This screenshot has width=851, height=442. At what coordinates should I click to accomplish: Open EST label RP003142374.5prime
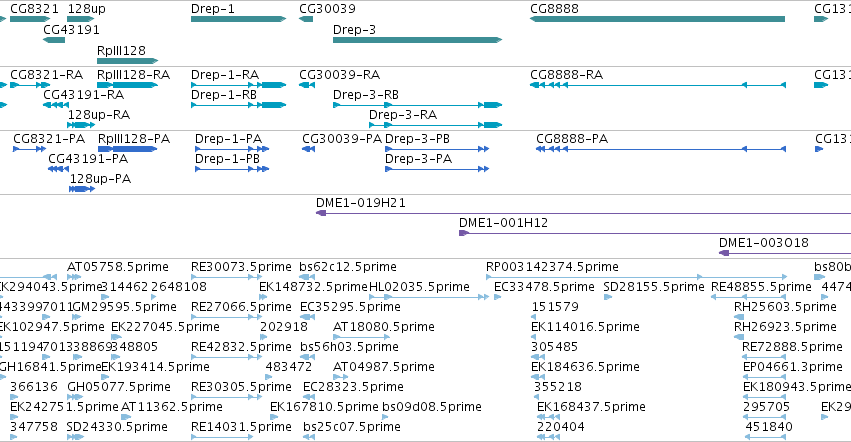point(552,267)
